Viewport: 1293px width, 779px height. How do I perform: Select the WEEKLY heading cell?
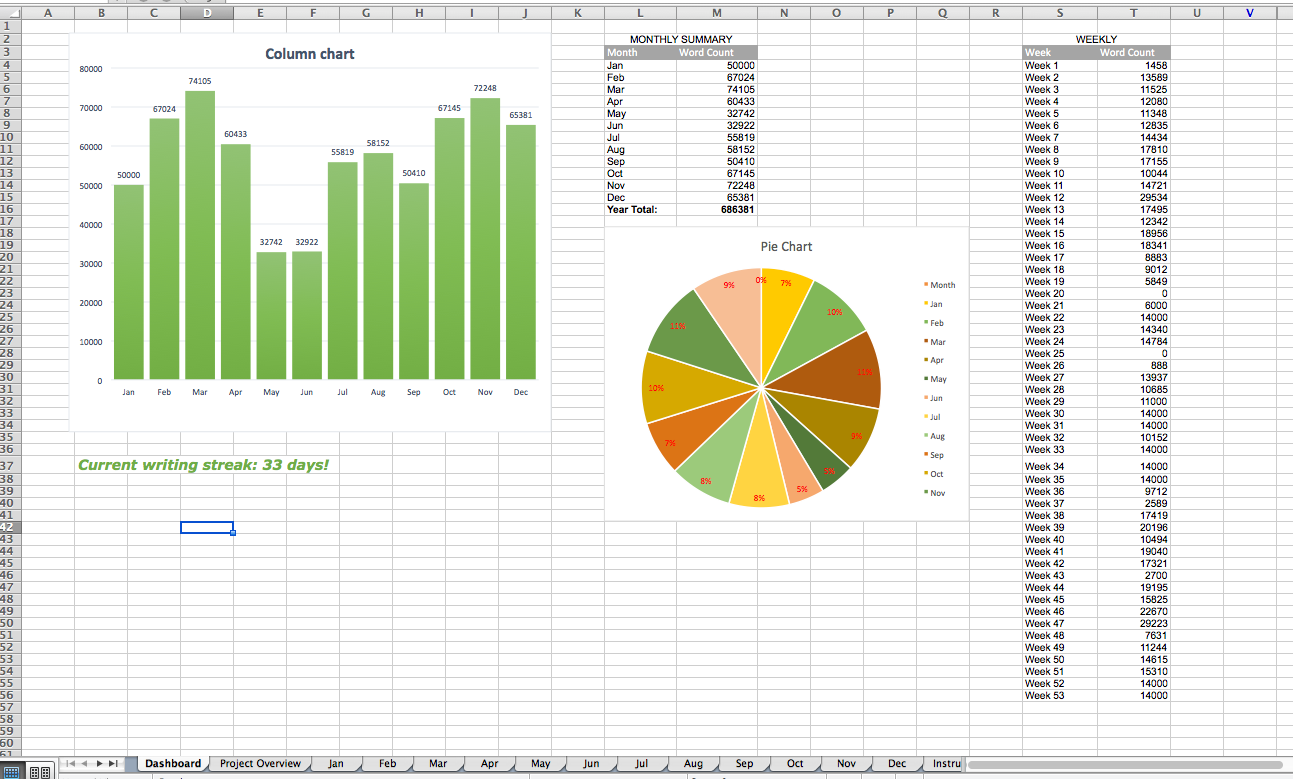[x=1096, y=40]
